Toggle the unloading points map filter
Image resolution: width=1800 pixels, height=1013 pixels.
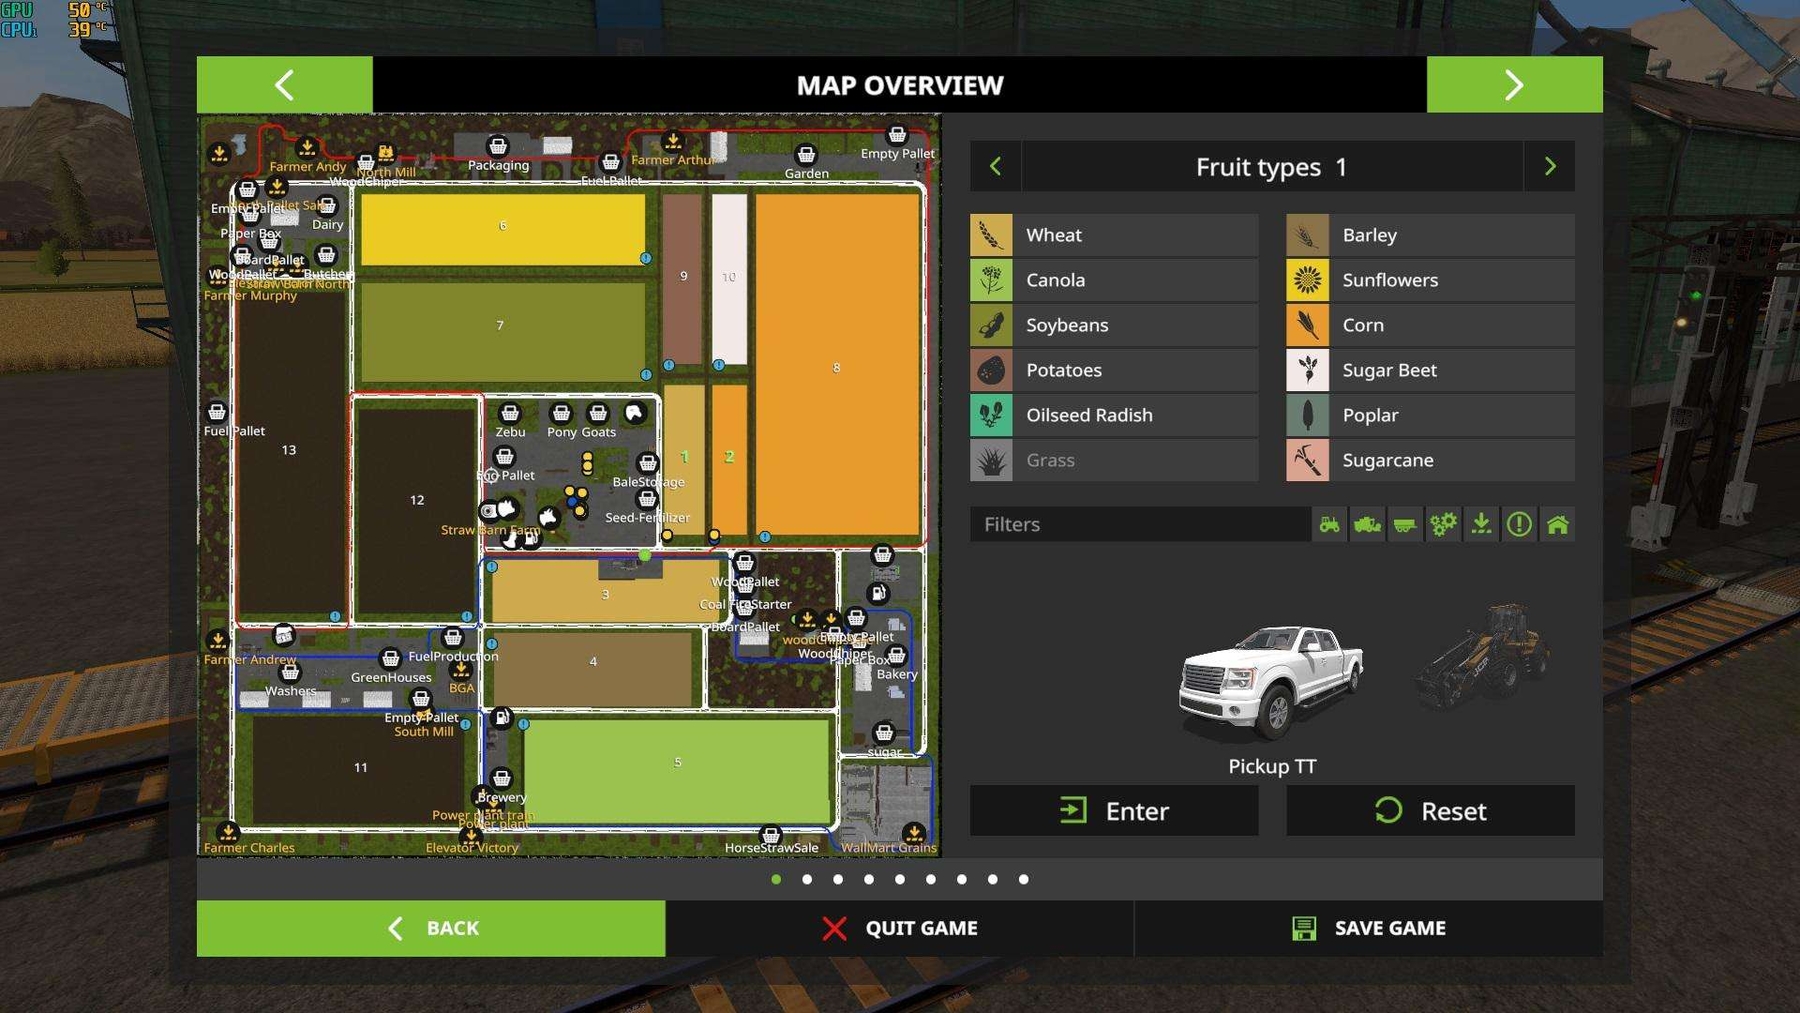coord(1481,524)
